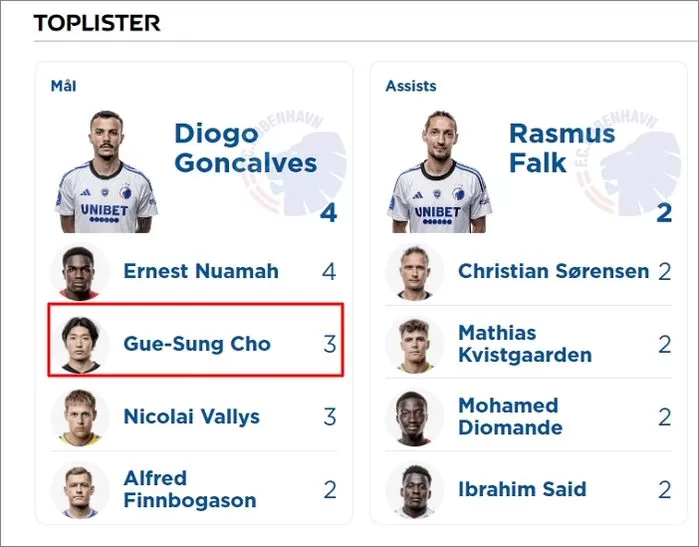Open Nicolai Vallys name link
The height and width of the screenshot is (547, 699).
(x=192, y=417)
